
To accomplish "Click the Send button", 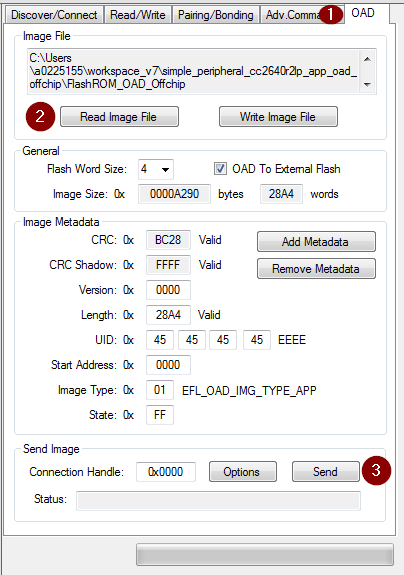I will pos(326,472).
